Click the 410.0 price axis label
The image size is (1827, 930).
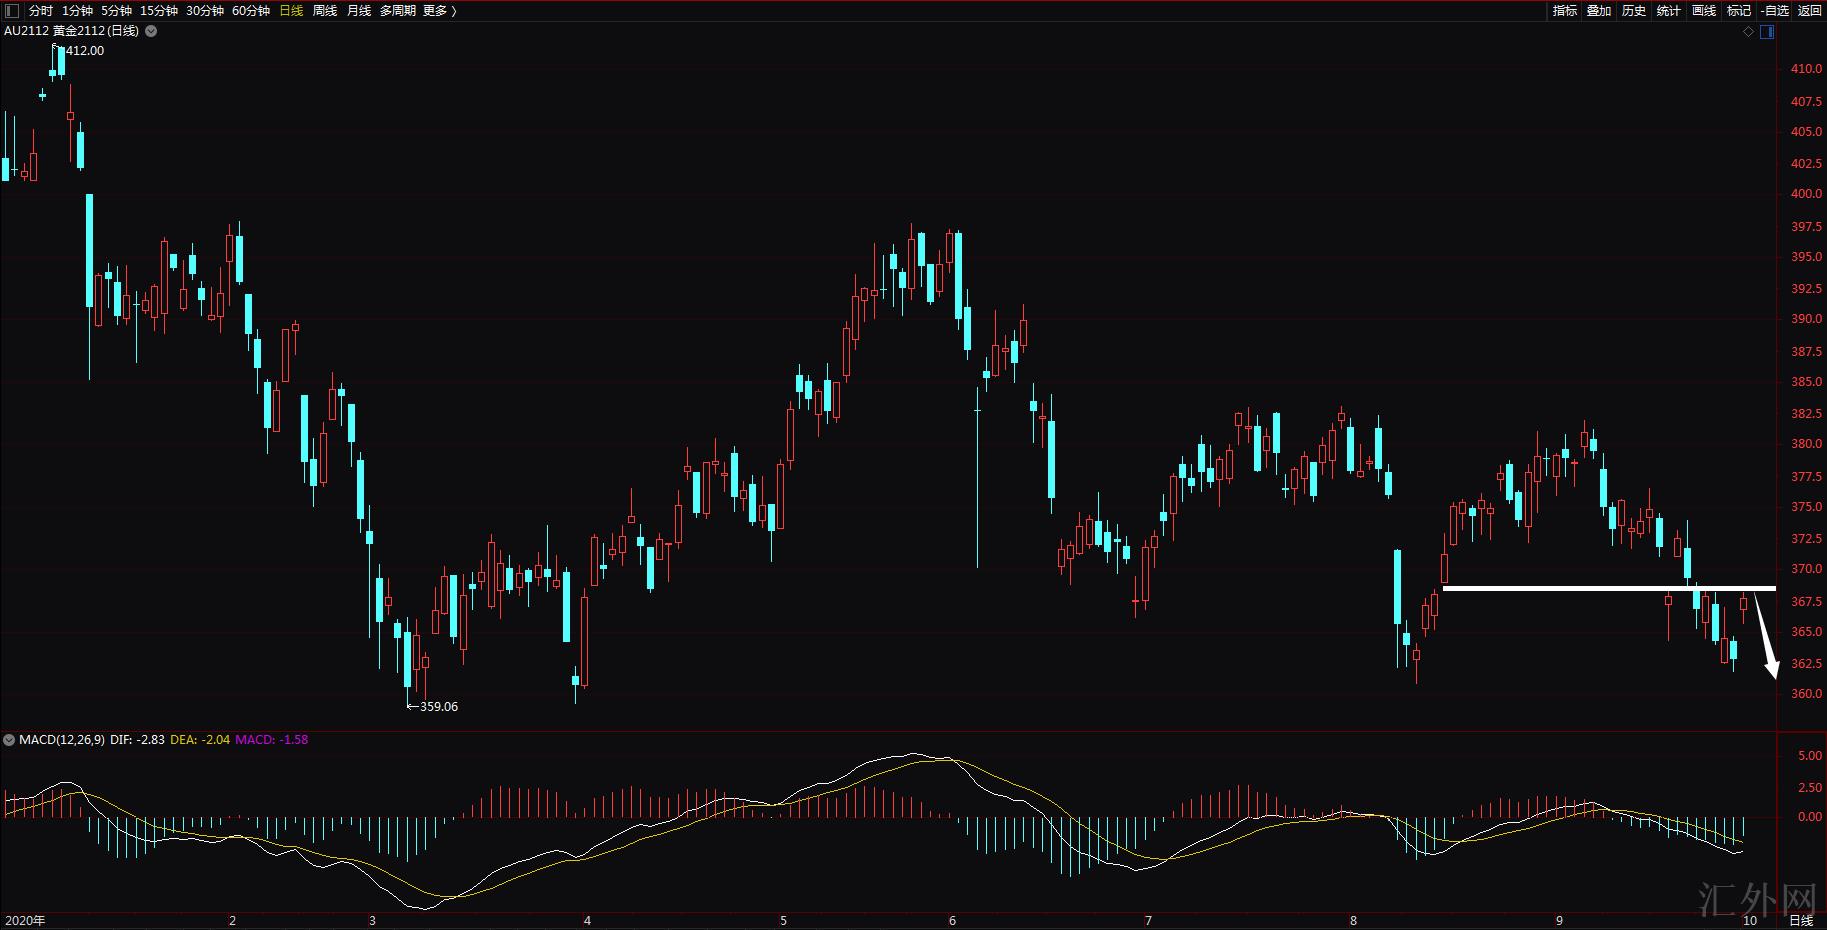[x=1807, y=69]
